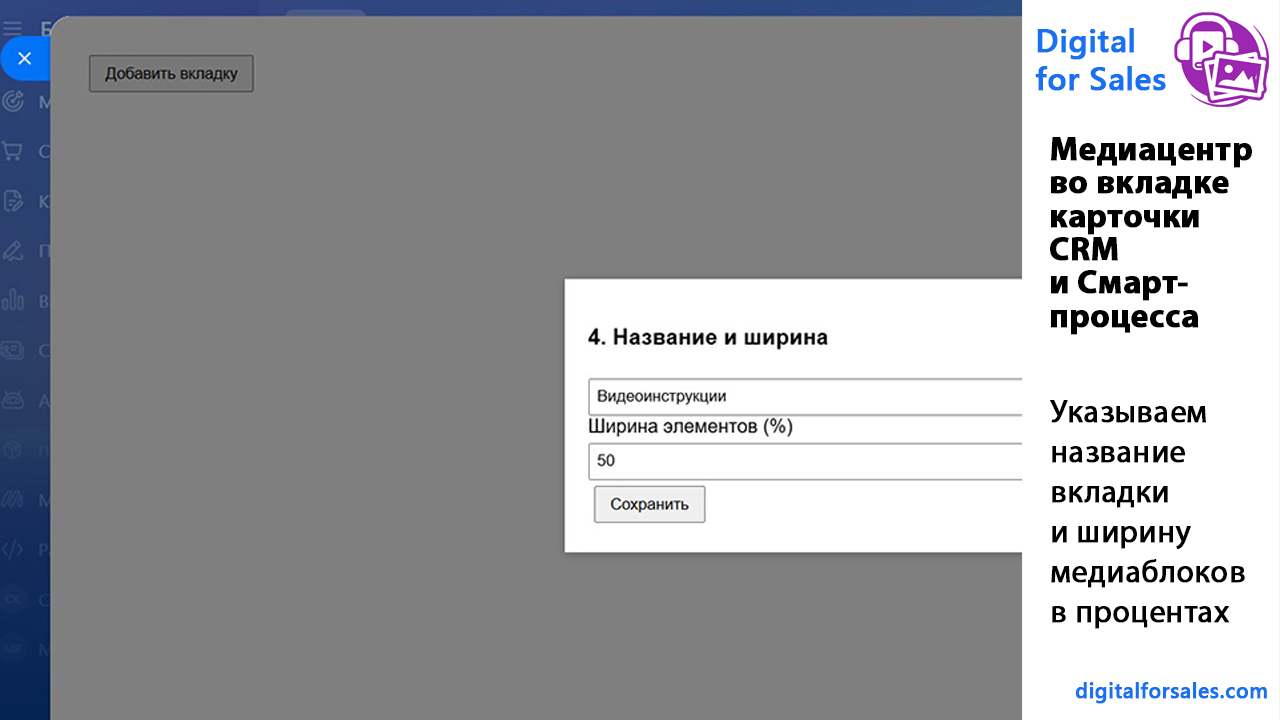Click the "Добавить вкладку" button

tap(171, 73)
